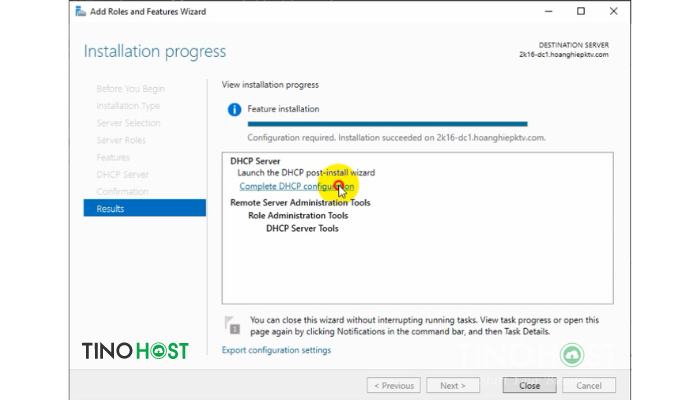The image size is (700, 400).
Task: Select the DHCP Server step in sidebar
Action: coord(122,175)
